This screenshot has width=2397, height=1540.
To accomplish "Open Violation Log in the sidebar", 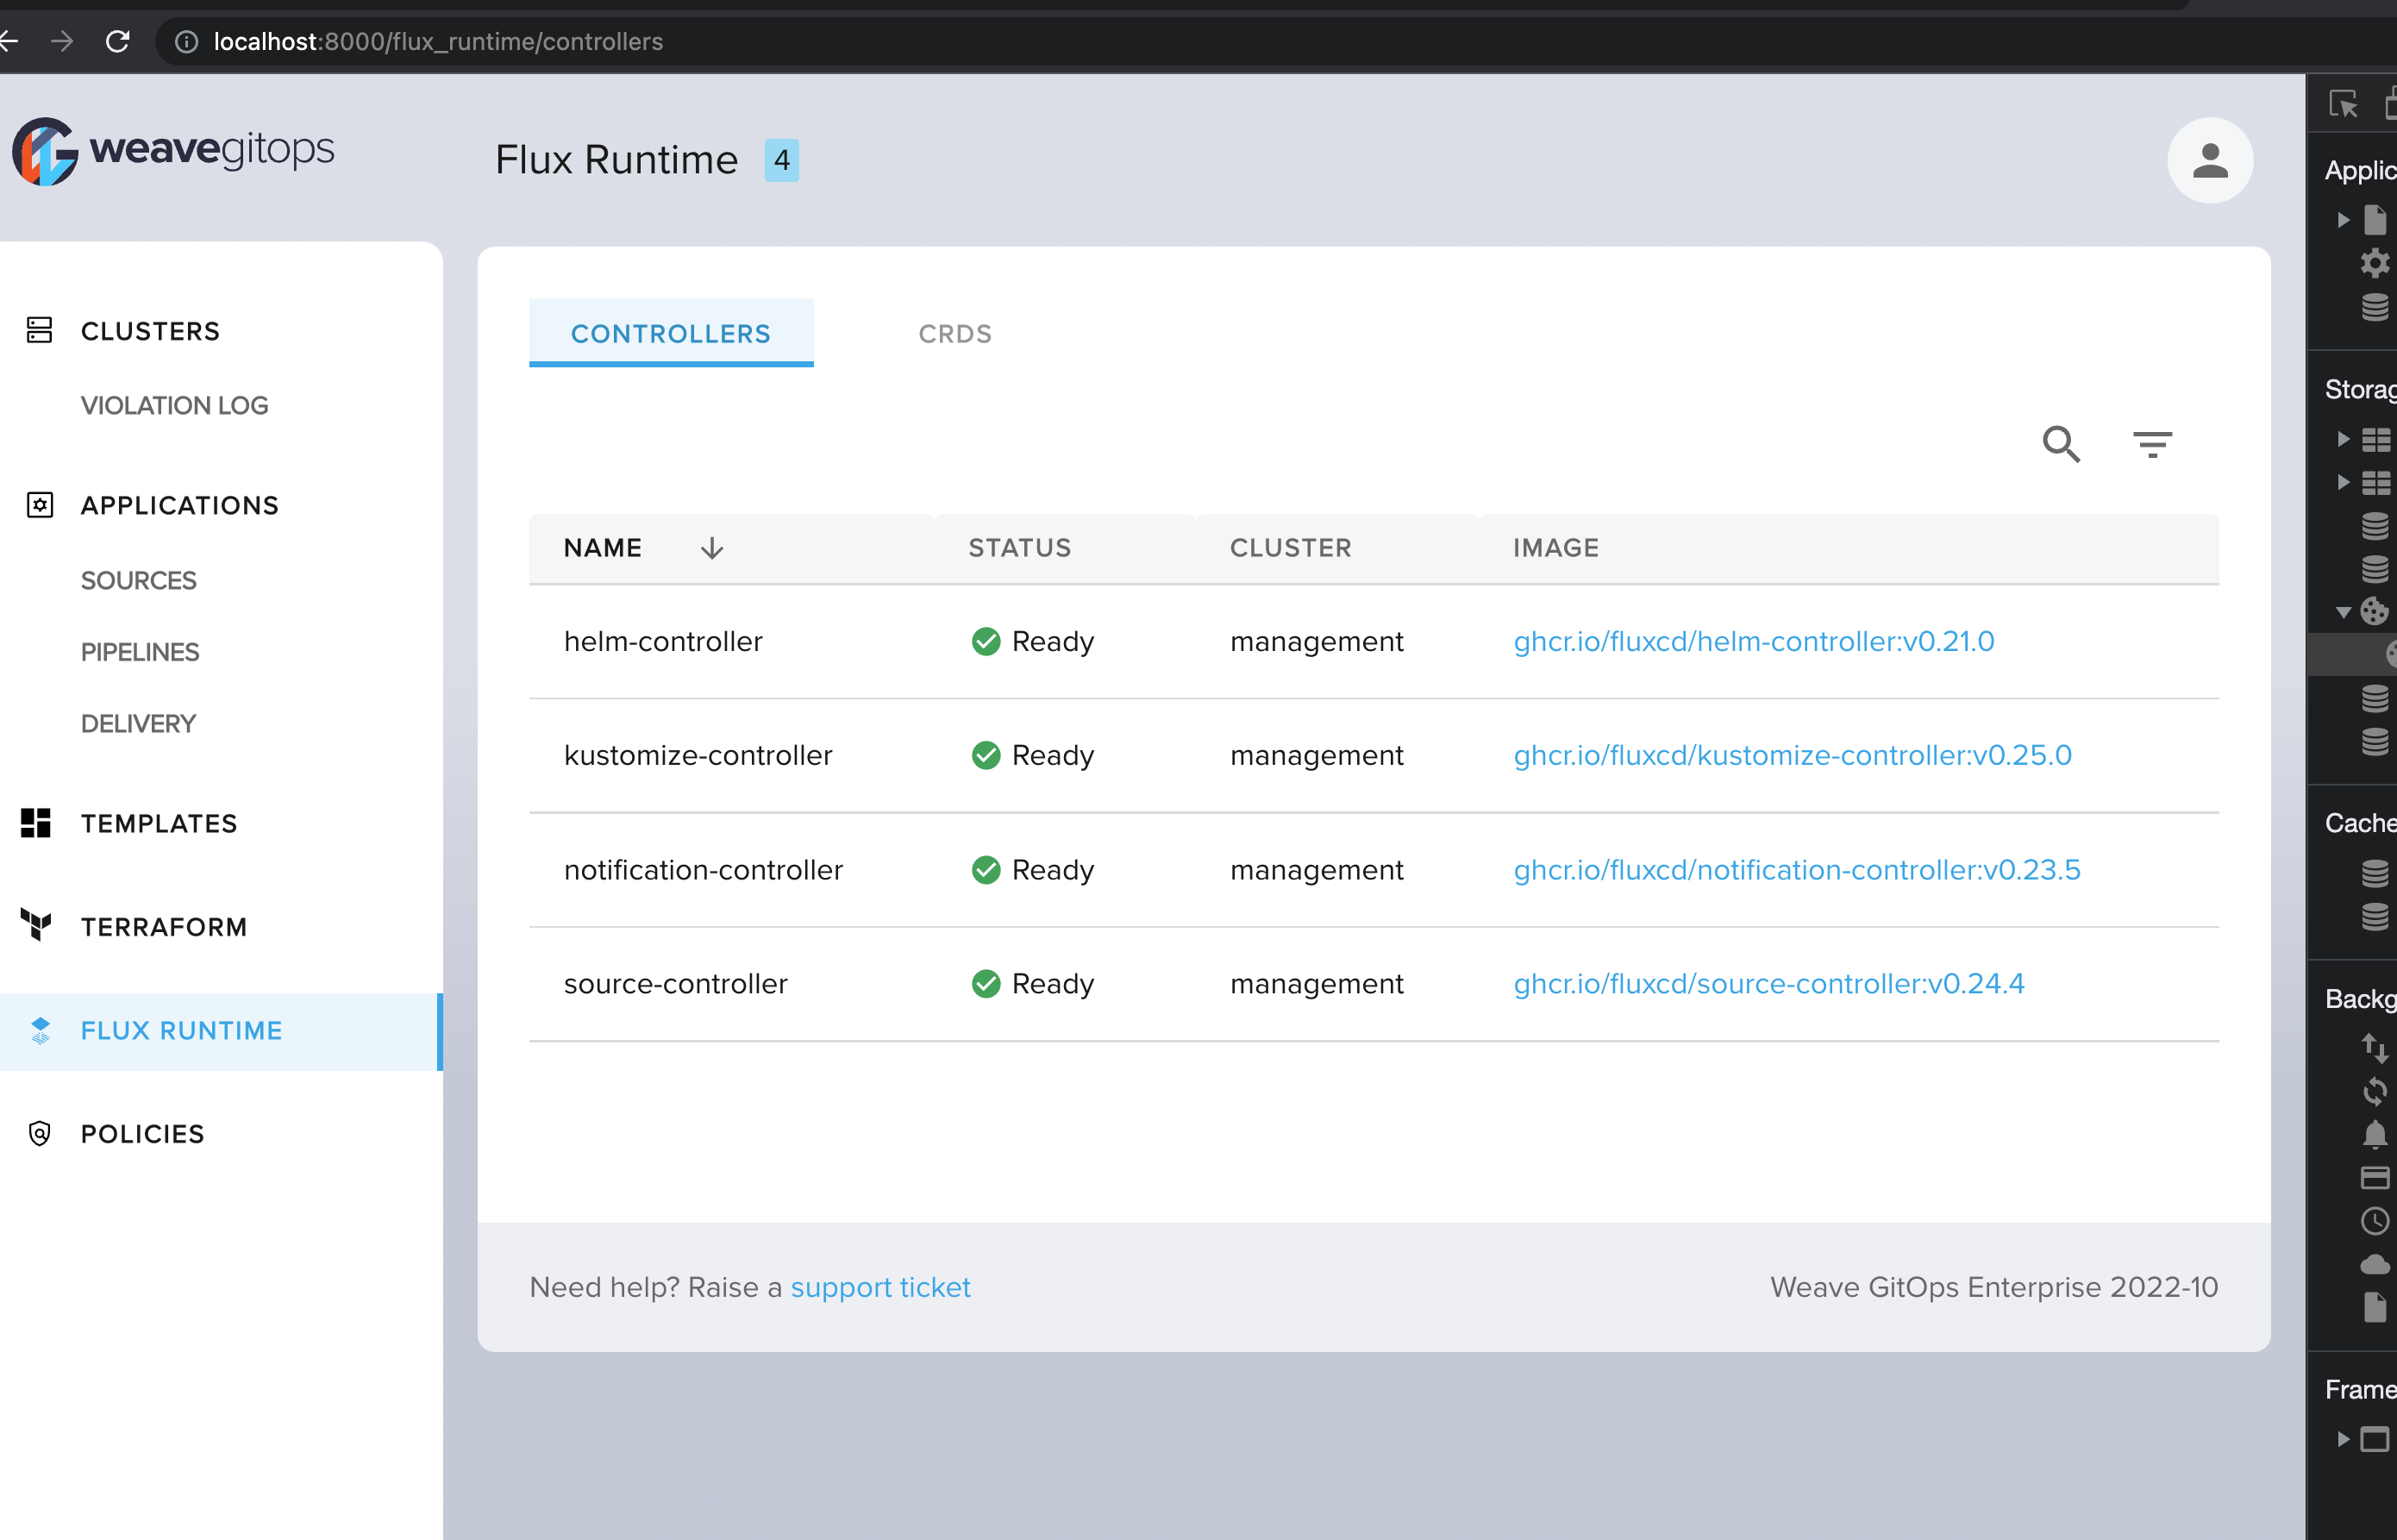I will click(x=174, y=405).
